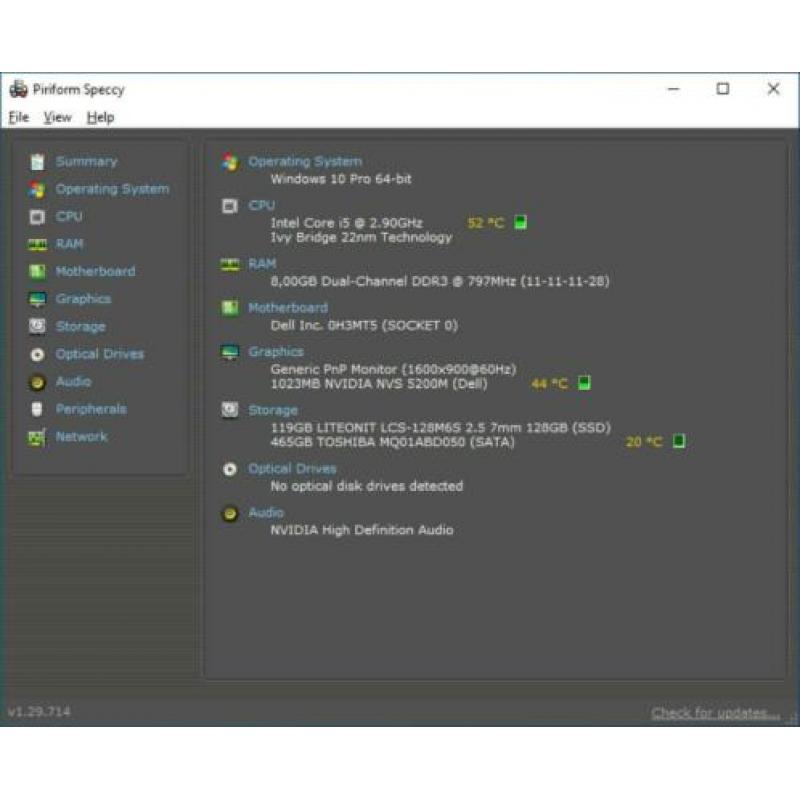The height and width of the screenshot is (800, 800).
Task: Click the Check for updates link
Action: 715,713
